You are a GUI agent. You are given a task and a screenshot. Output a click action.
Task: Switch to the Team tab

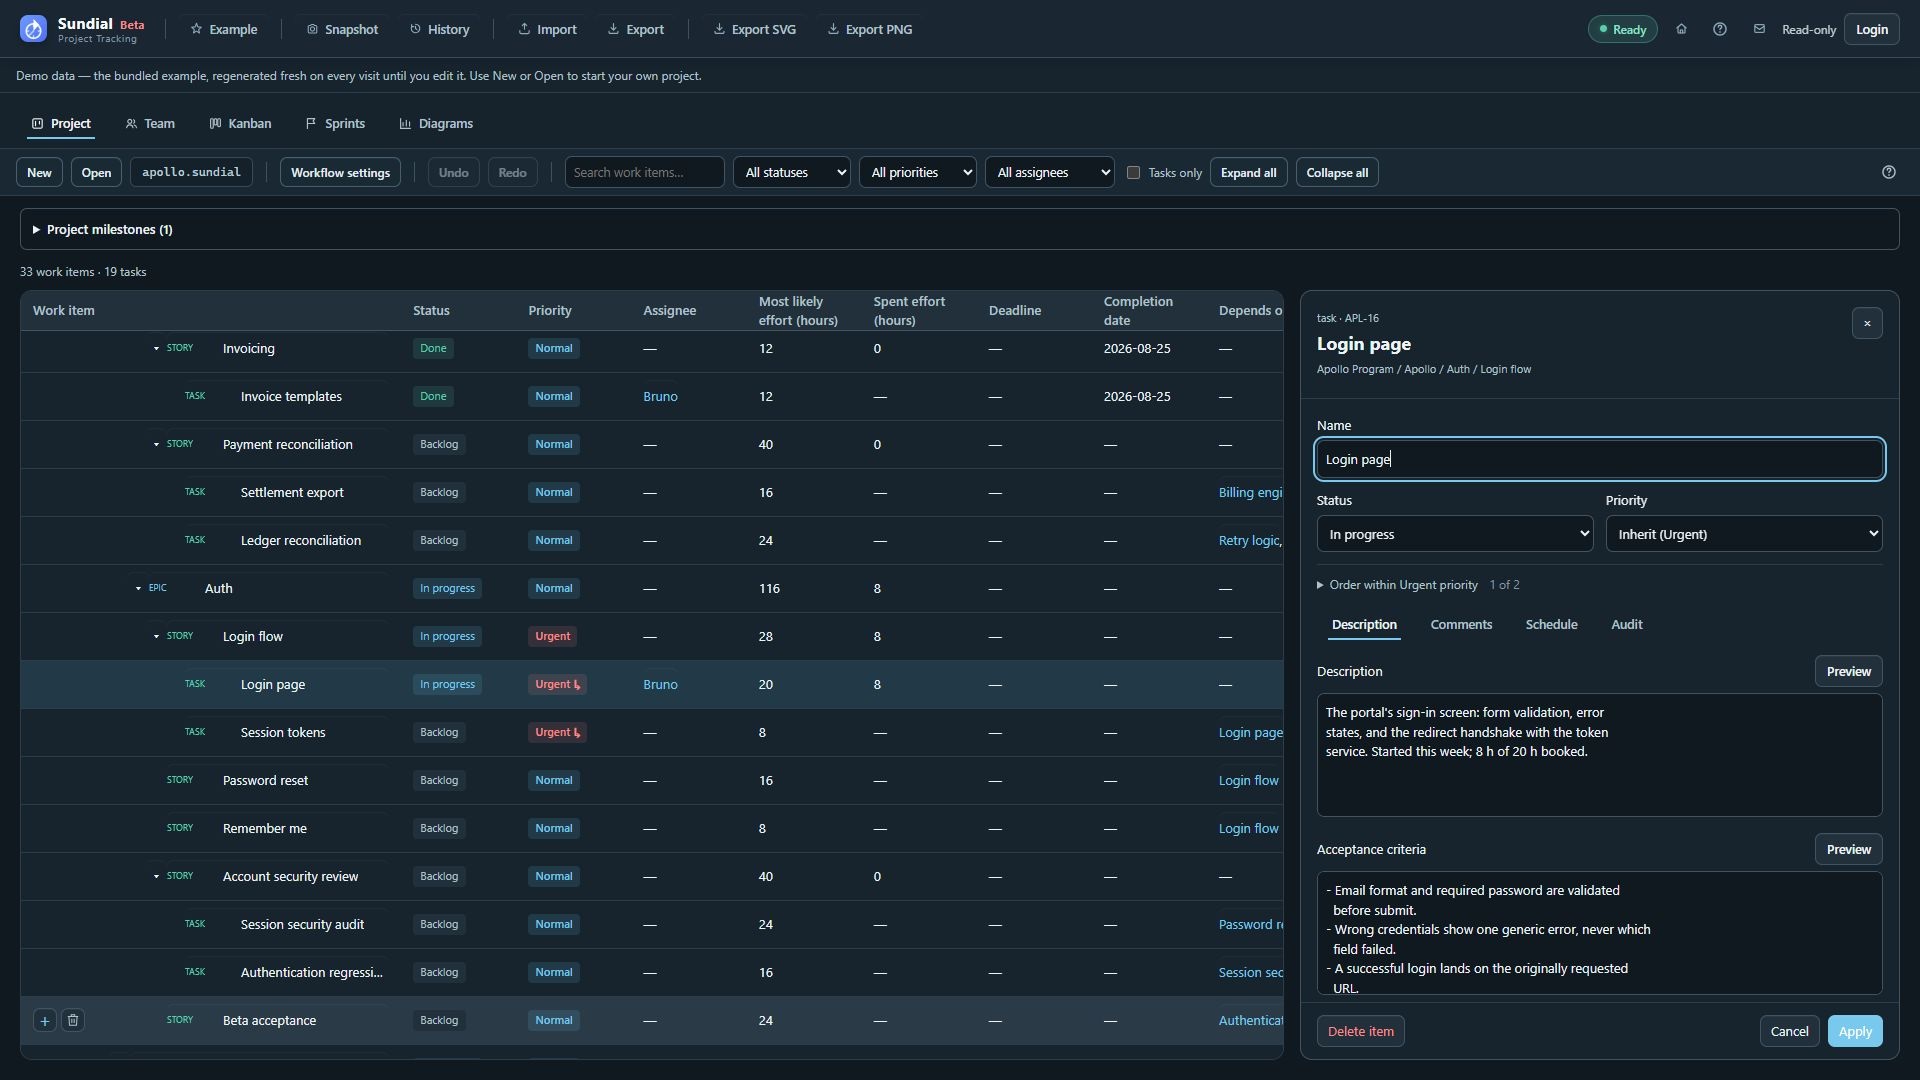[x=150, y=123]
